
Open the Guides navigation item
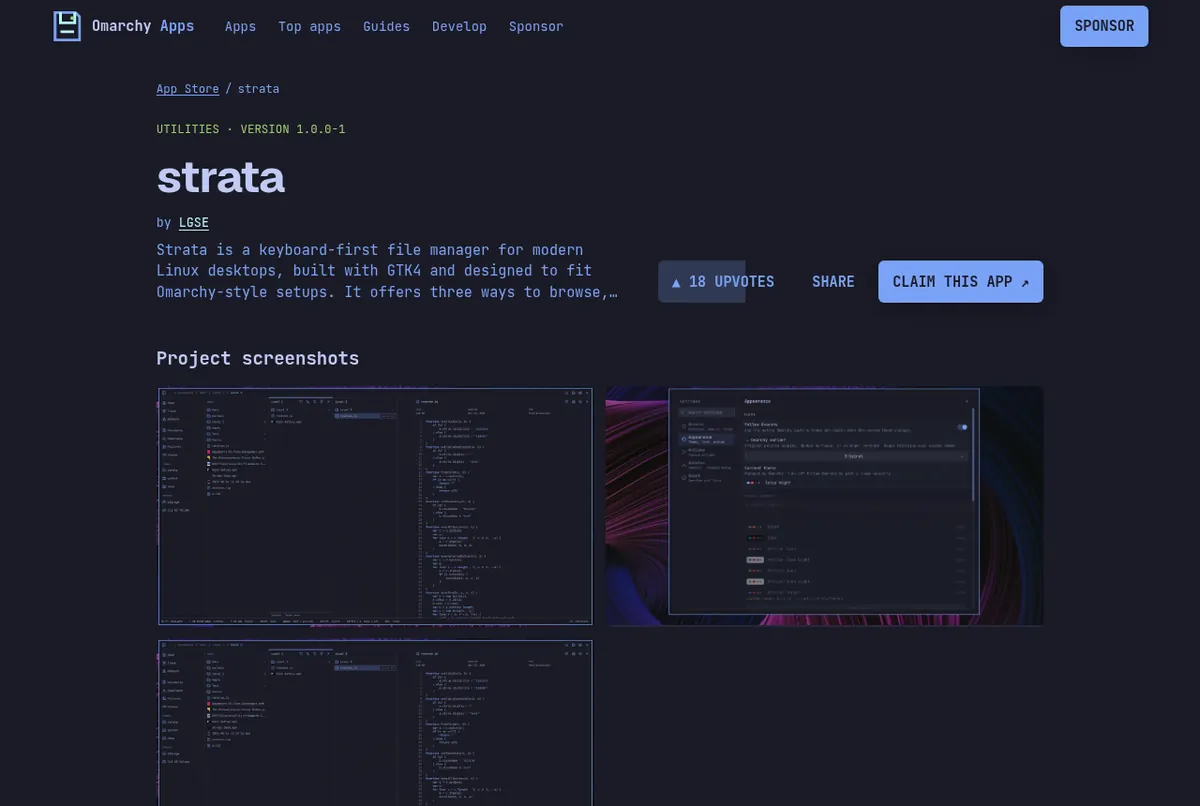pos(386,27)
